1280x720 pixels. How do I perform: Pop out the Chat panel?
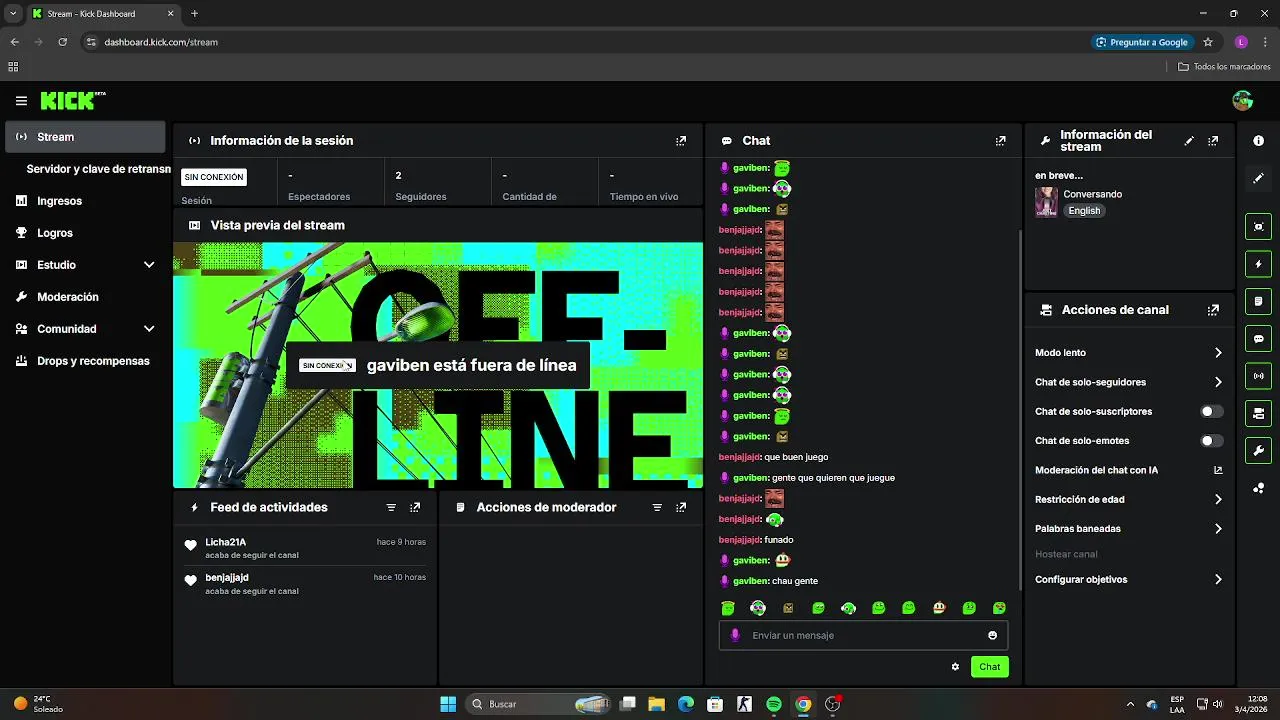tap(1000, 141)
